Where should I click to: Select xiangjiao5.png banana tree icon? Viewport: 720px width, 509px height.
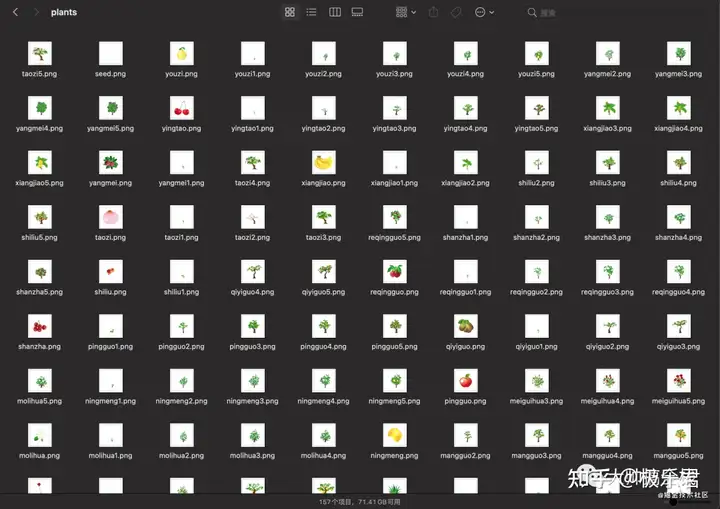click(x=39, y=163)
